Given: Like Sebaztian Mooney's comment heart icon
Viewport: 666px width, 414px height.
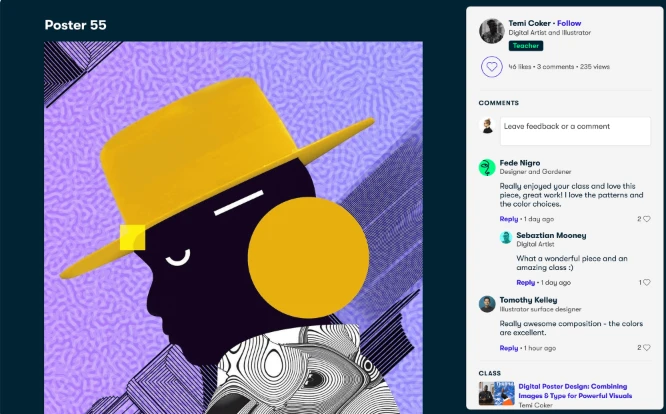Looking at the screenshot, I should [646, 282].
